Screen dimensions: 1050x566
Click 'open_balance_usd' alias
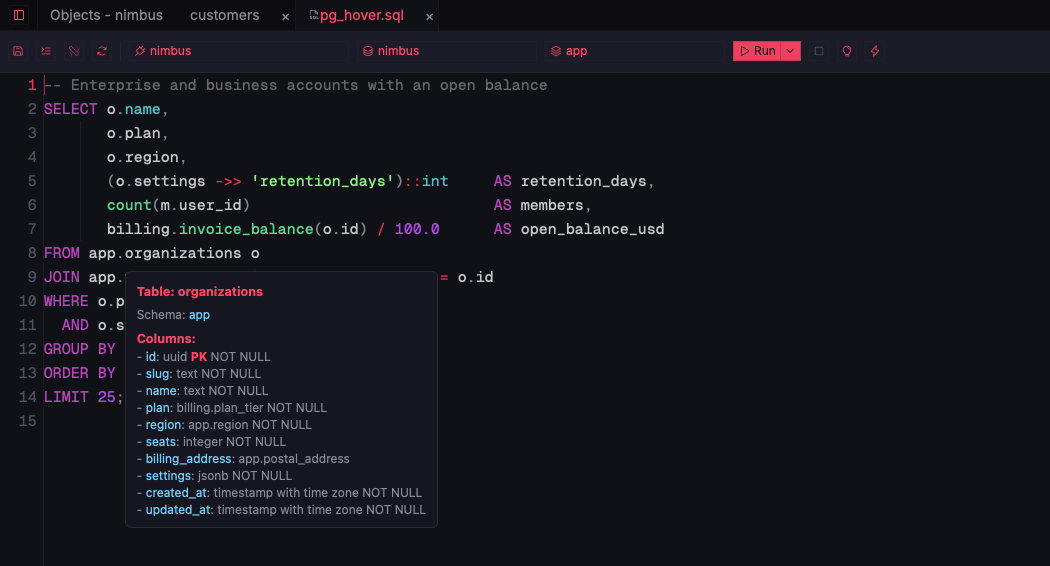click(592, 229)
